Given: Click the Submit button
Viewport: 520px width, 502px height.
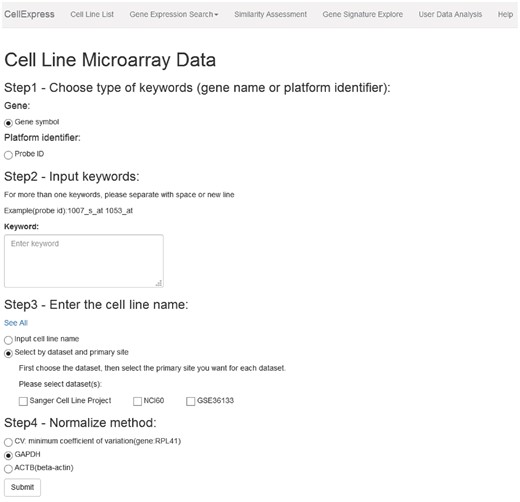Looking at the screenshot, I should 22,487.
